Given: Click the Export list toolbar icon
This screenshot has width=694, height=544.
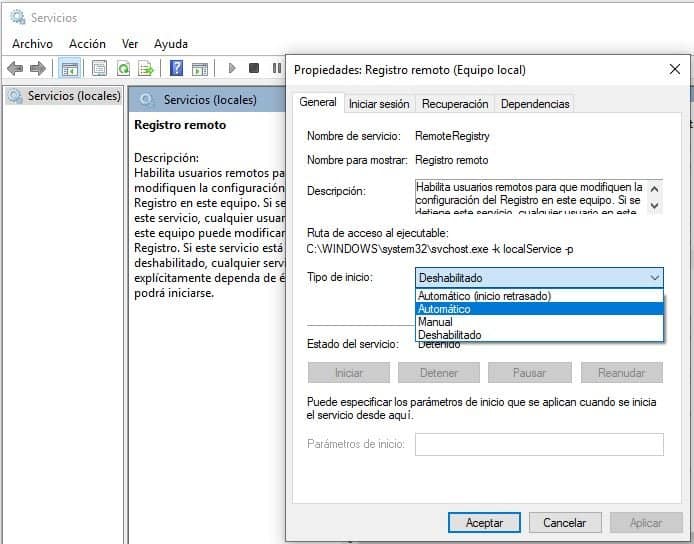Looking at the screenshot, I should 146,68.
